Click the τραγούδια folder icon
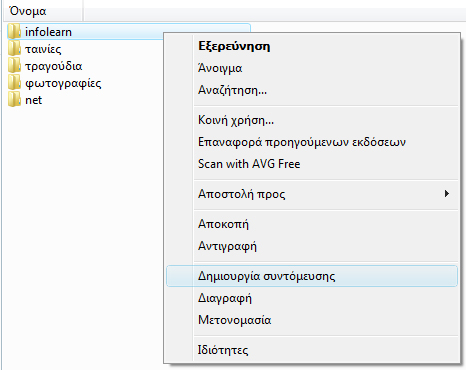 (14, 66)
